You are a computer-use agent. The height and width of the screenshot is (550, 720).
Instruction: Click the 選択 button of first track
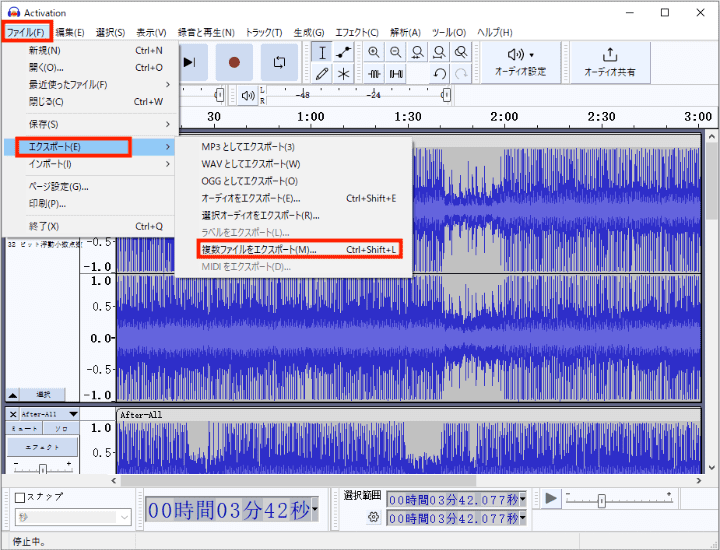(x=43, y=394)
